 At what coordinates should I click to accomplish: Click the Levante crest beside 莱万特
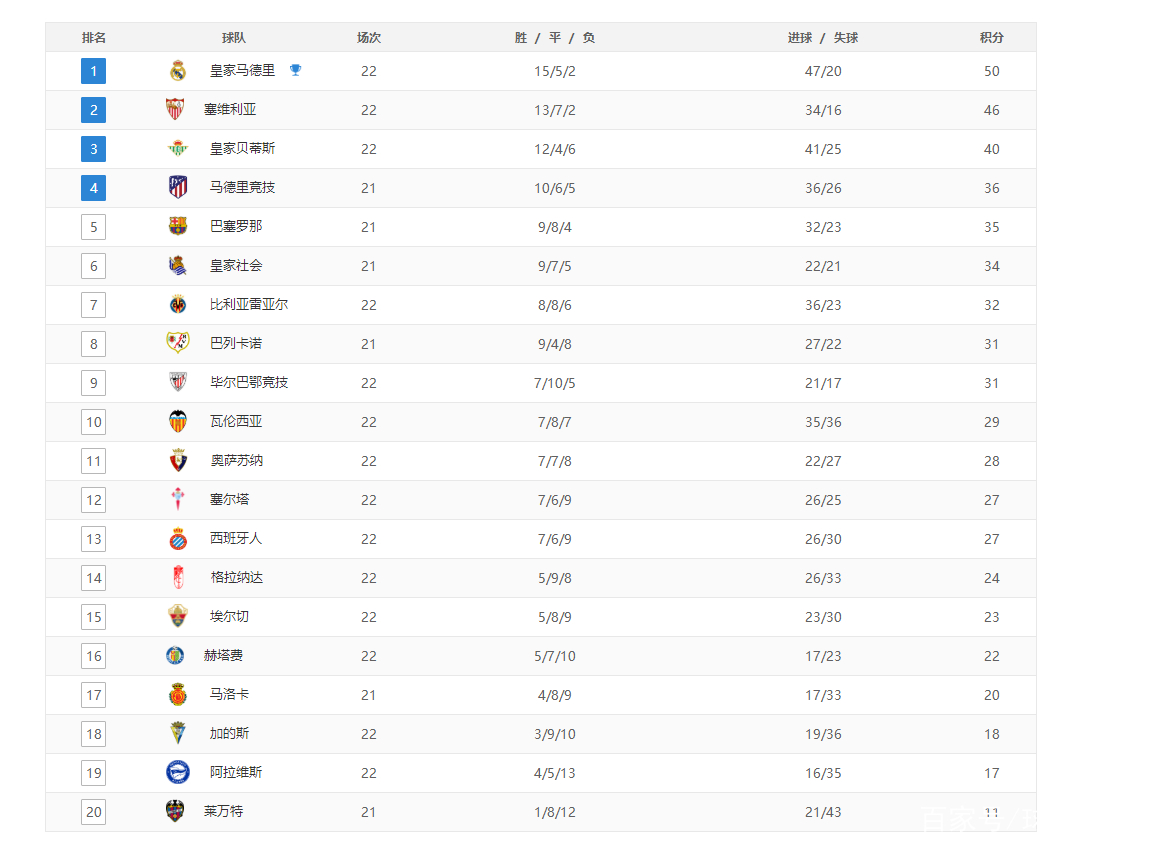[175, 811]
